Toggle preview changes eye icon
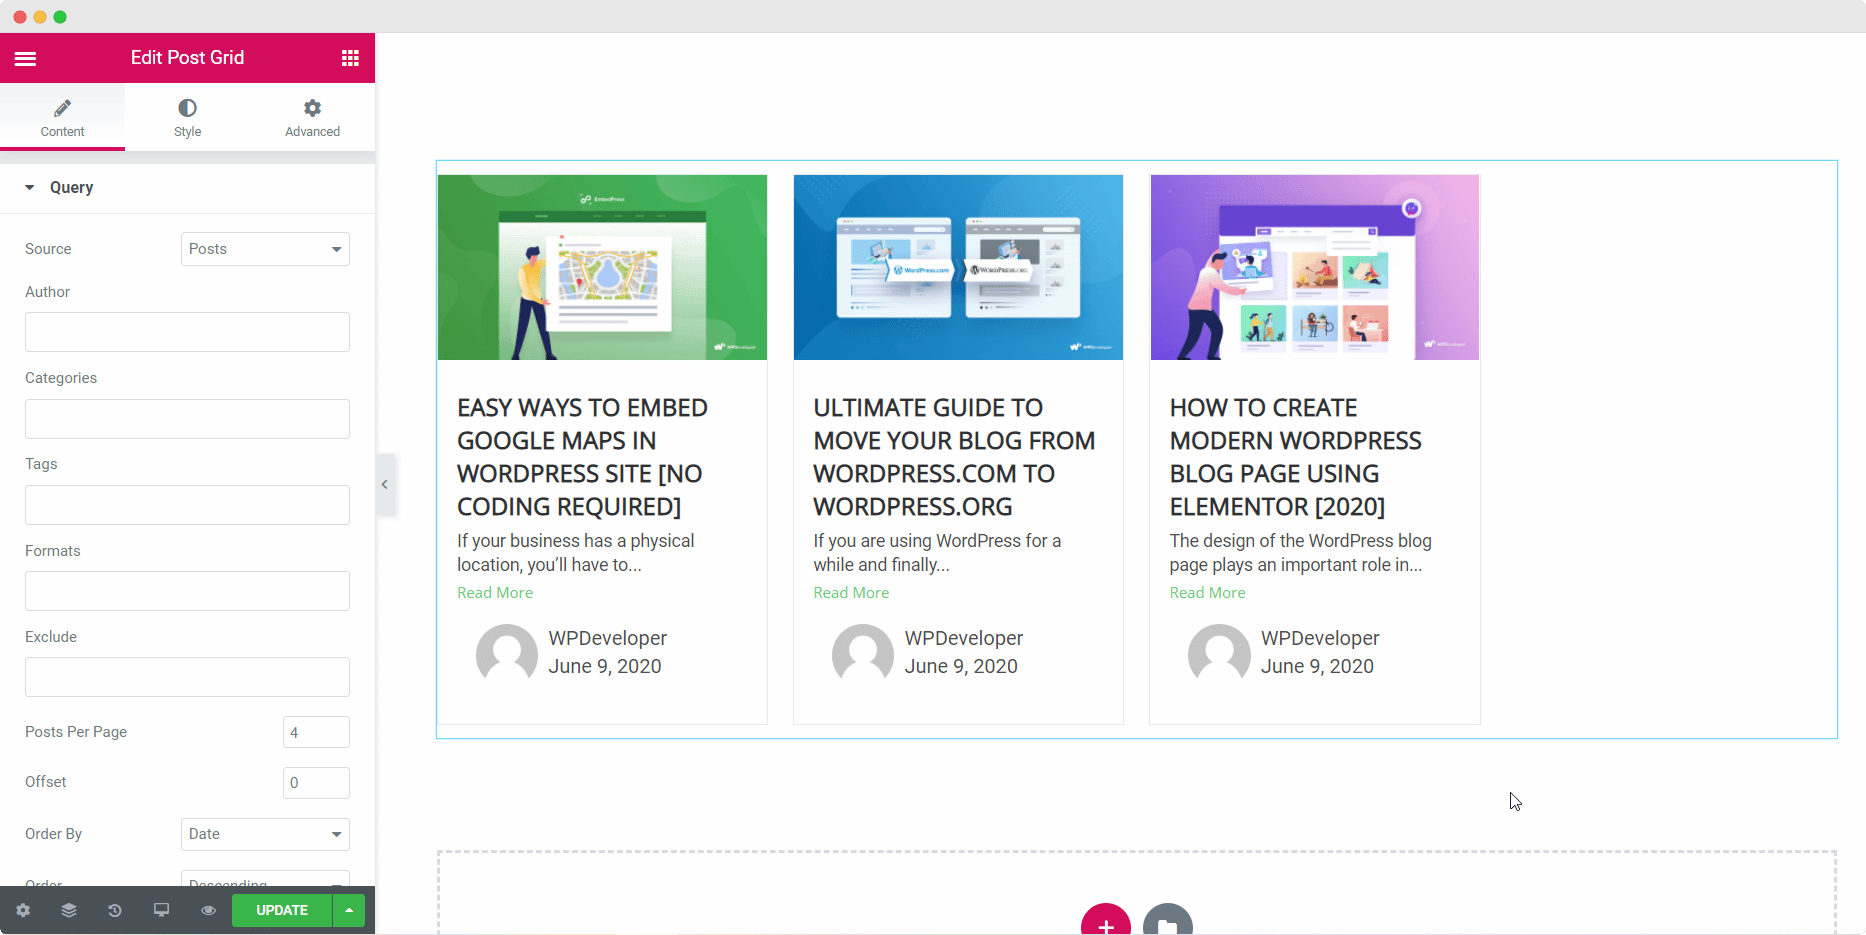 (x=208, y=910)
